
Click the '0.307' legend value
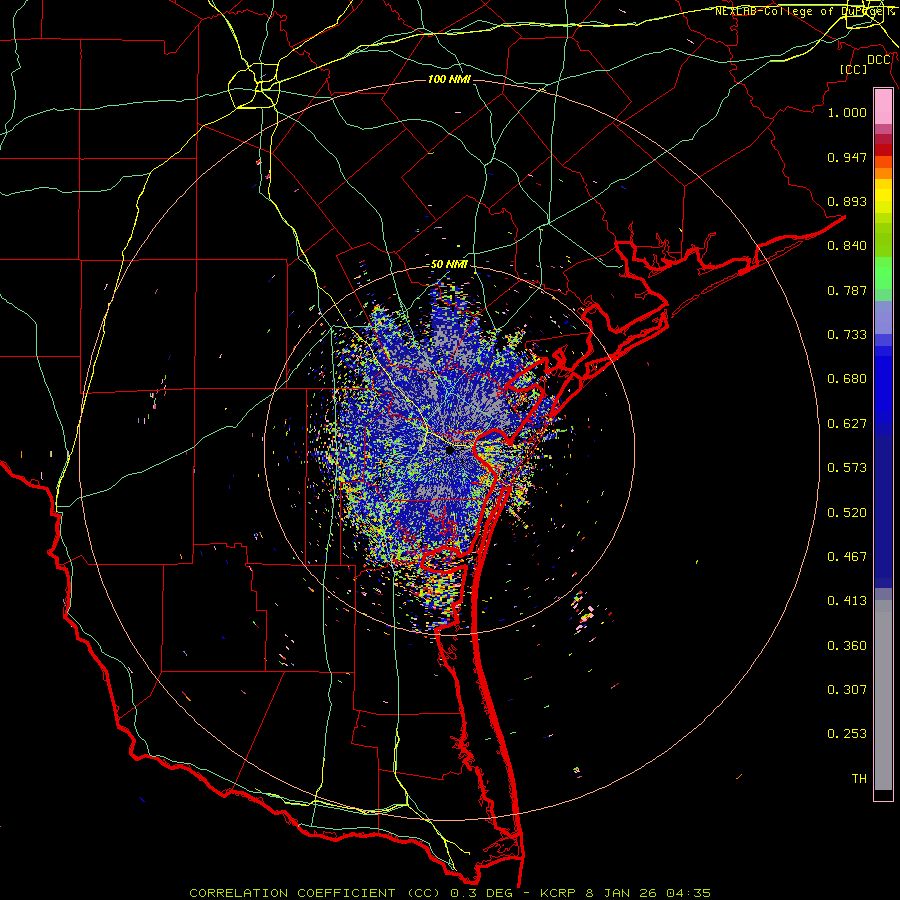(847, 690)
